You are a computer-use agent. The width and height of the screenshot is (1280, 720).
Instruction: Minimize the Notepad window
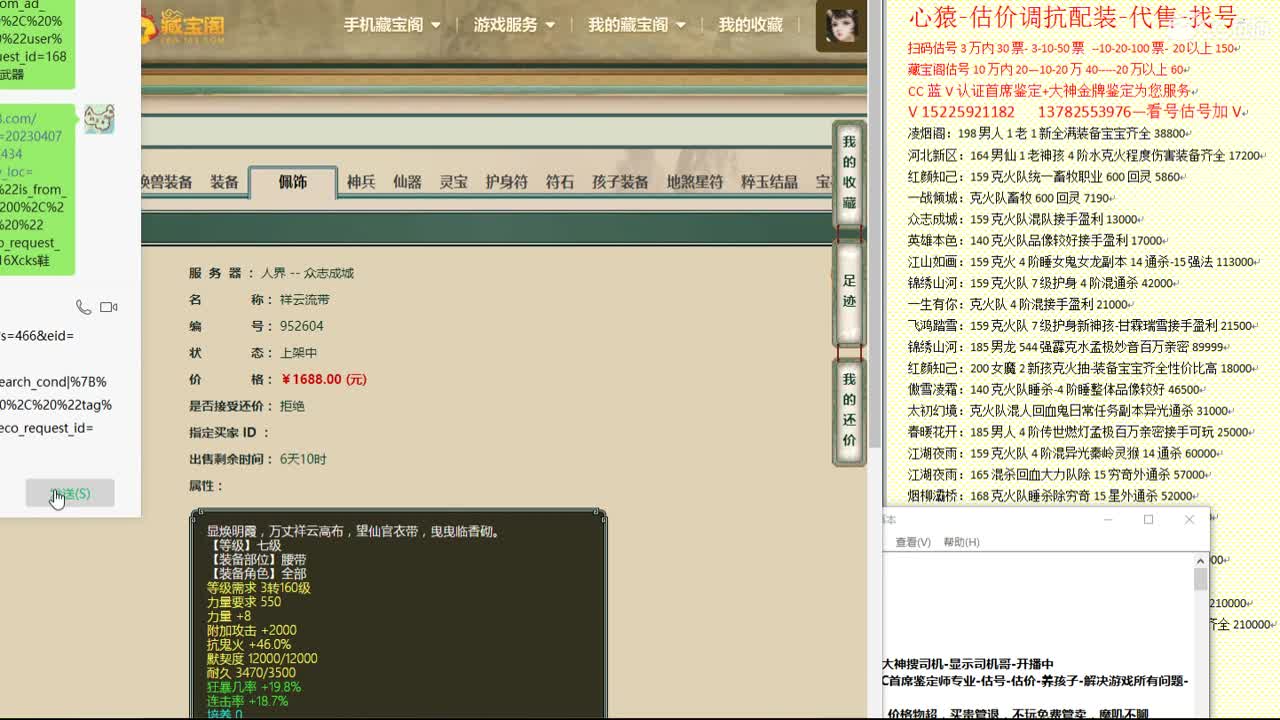pos(1107,520)
